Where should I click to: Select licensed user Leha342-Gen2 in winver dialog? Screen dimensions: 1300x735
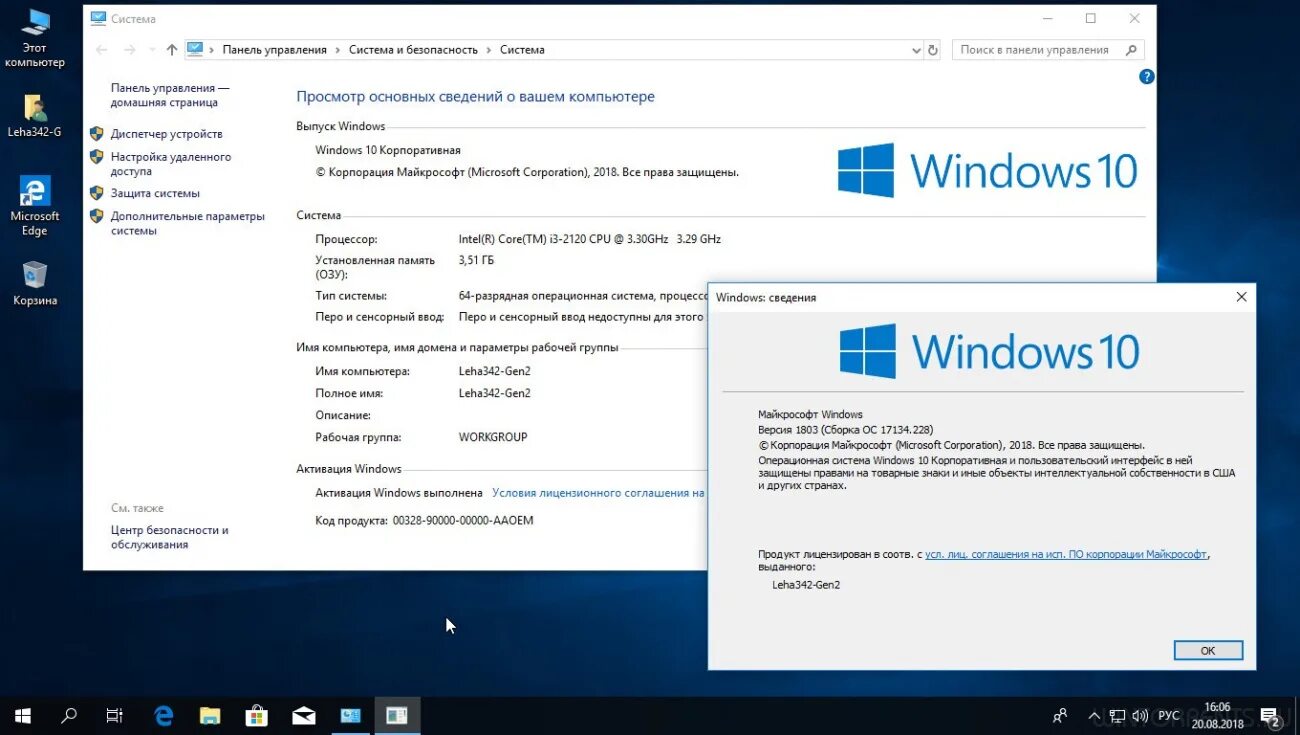pyautogui.click(x=806, y=585)
